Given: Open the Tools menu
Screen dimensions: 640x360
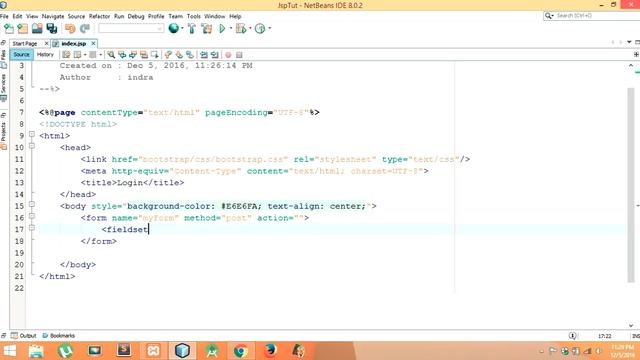Looking at the screenshot, I should (x=193, y=16).
